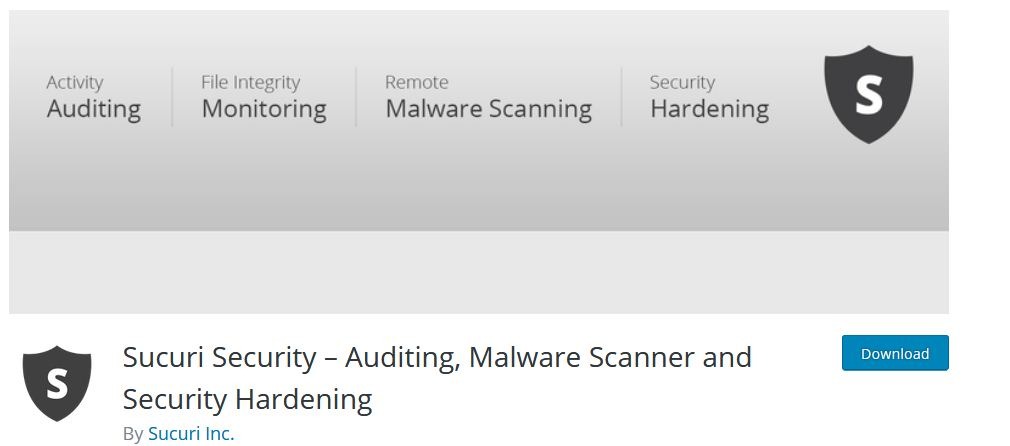This screenshot has height=446, width=1010.
Task: Click the divider between Auditing and Monitoring
Action: pyautogui.click(x=172, y=97)
